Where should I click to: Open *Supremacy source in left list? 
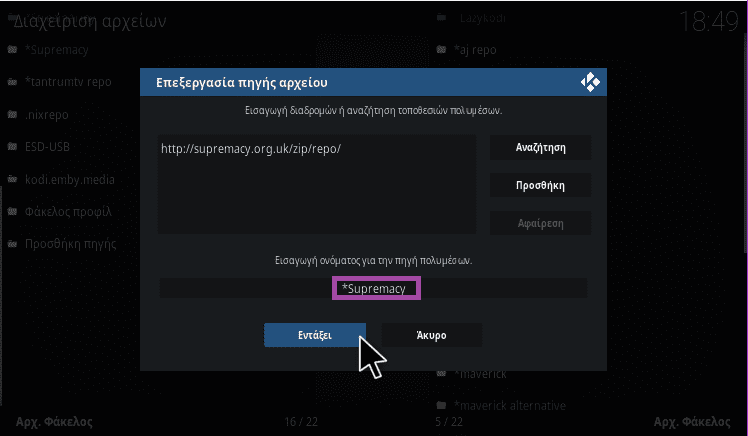[x=56, y=50]
